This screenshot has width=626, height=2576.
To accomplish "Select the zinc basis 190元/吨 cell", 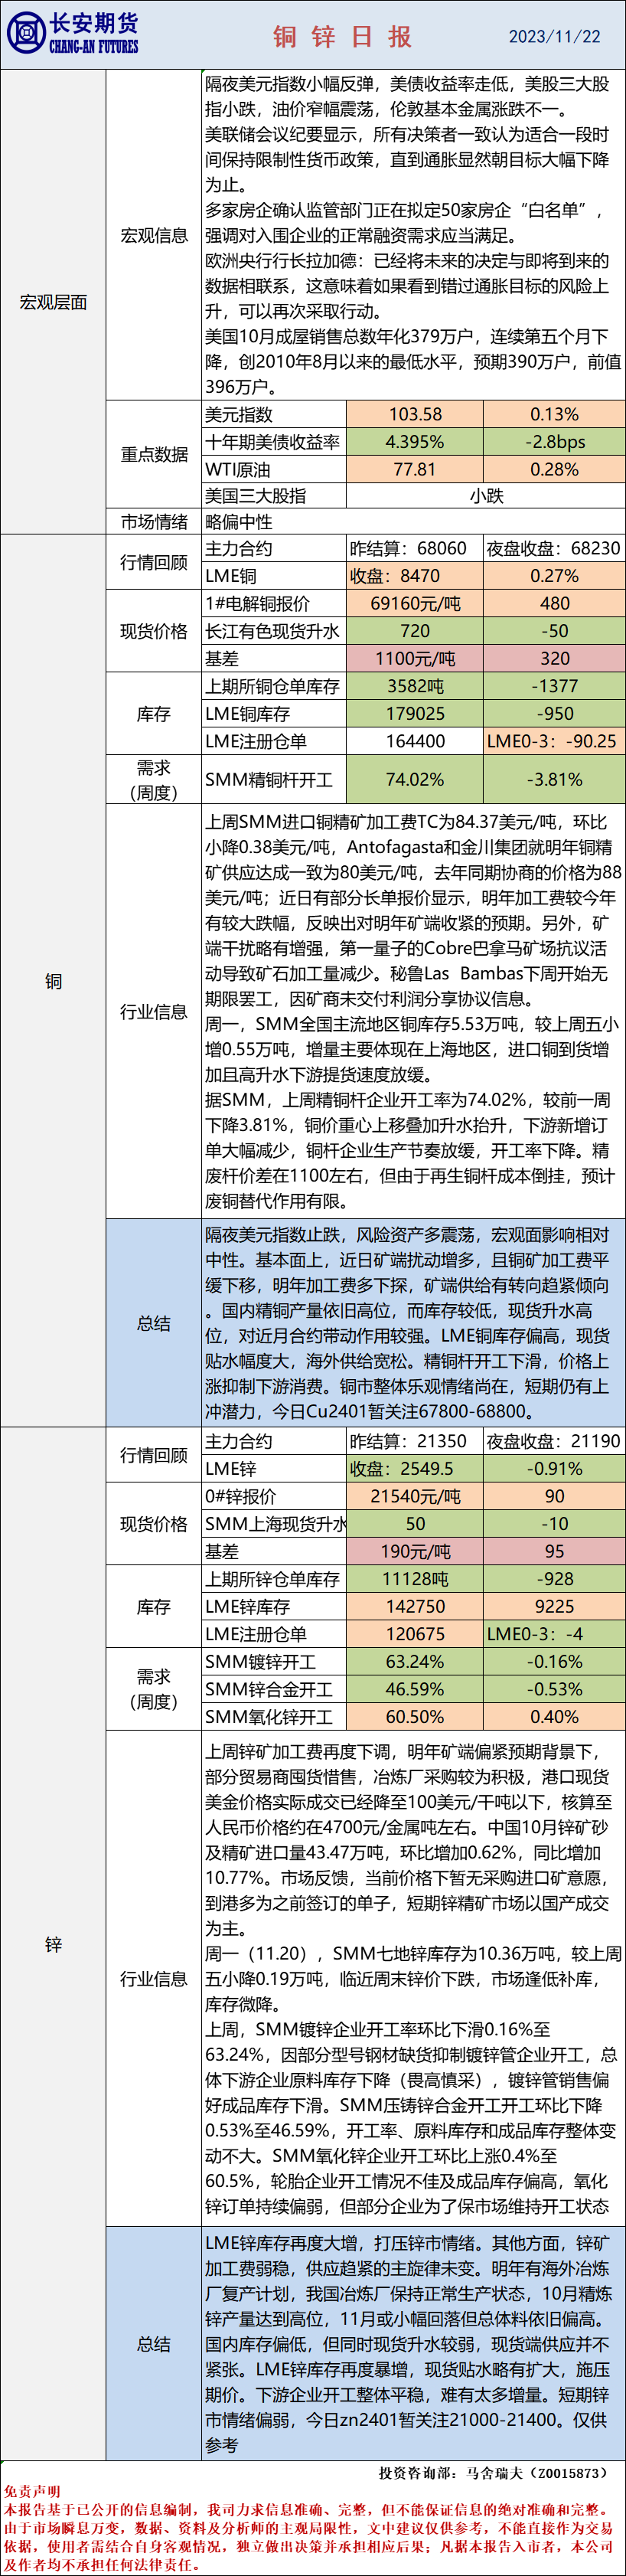I will [x=415, y=1552].
